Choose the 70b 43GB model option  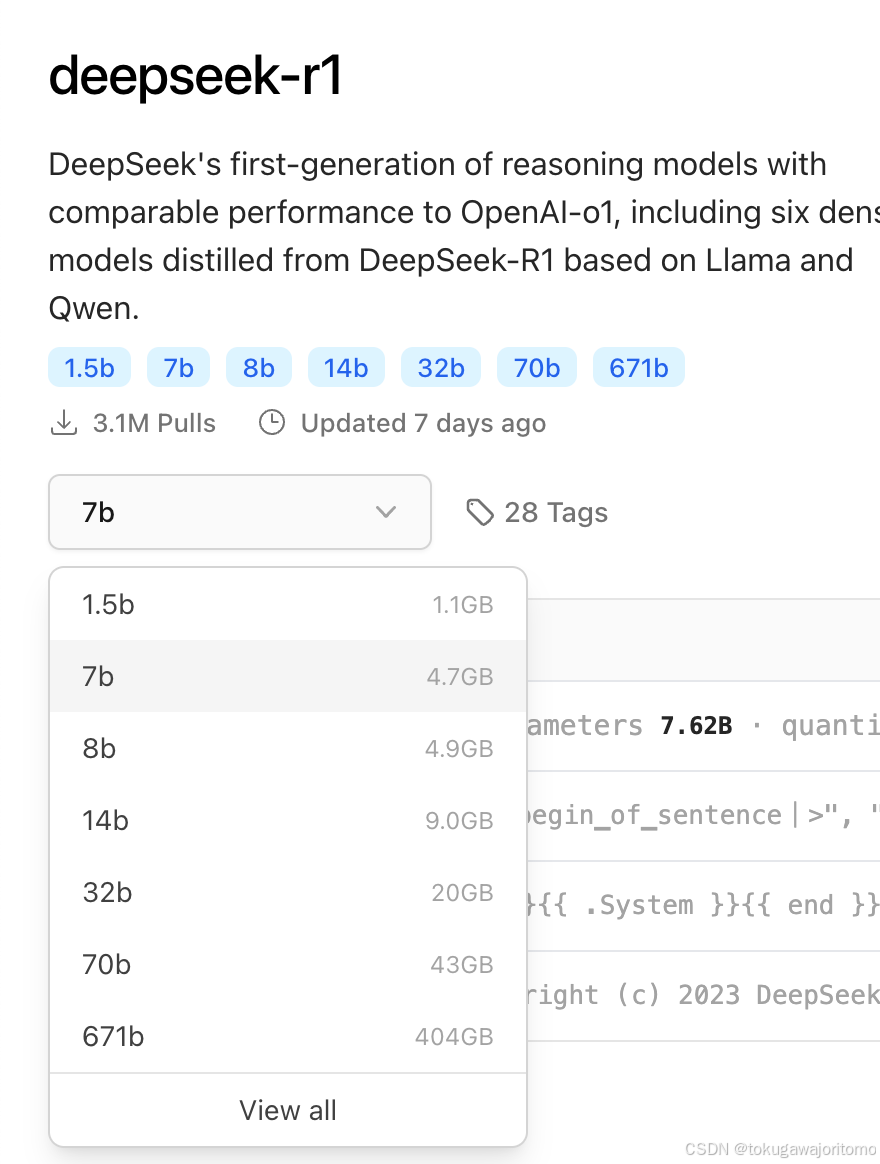pos(288,964)
